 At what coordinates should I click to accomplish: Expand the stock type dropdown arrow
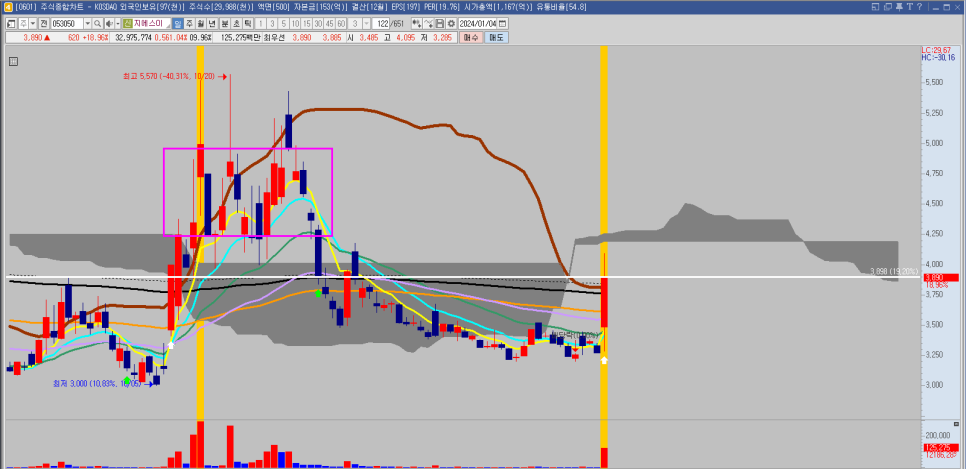[33, 23]
